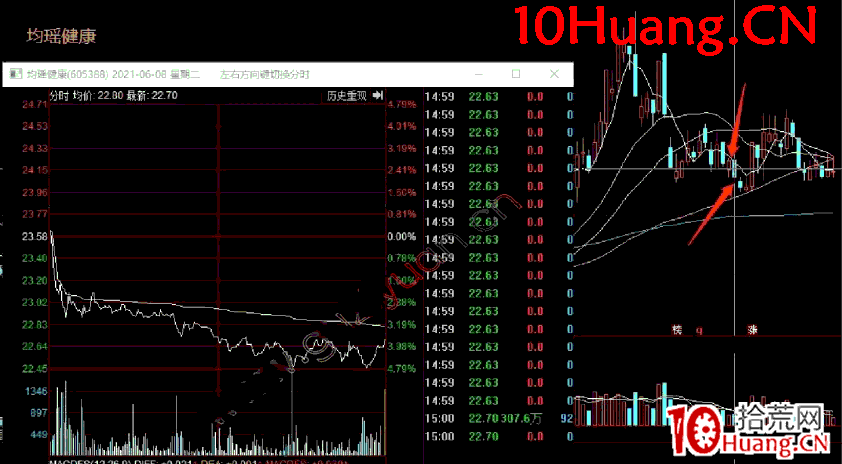Click the 最新: 22.70 latest price readout

(x=153, y=96)
